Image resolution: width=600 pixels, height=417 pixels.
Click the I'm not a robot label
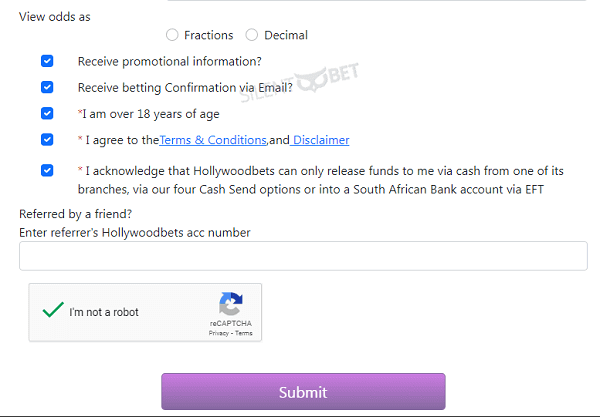click(104, 312)
